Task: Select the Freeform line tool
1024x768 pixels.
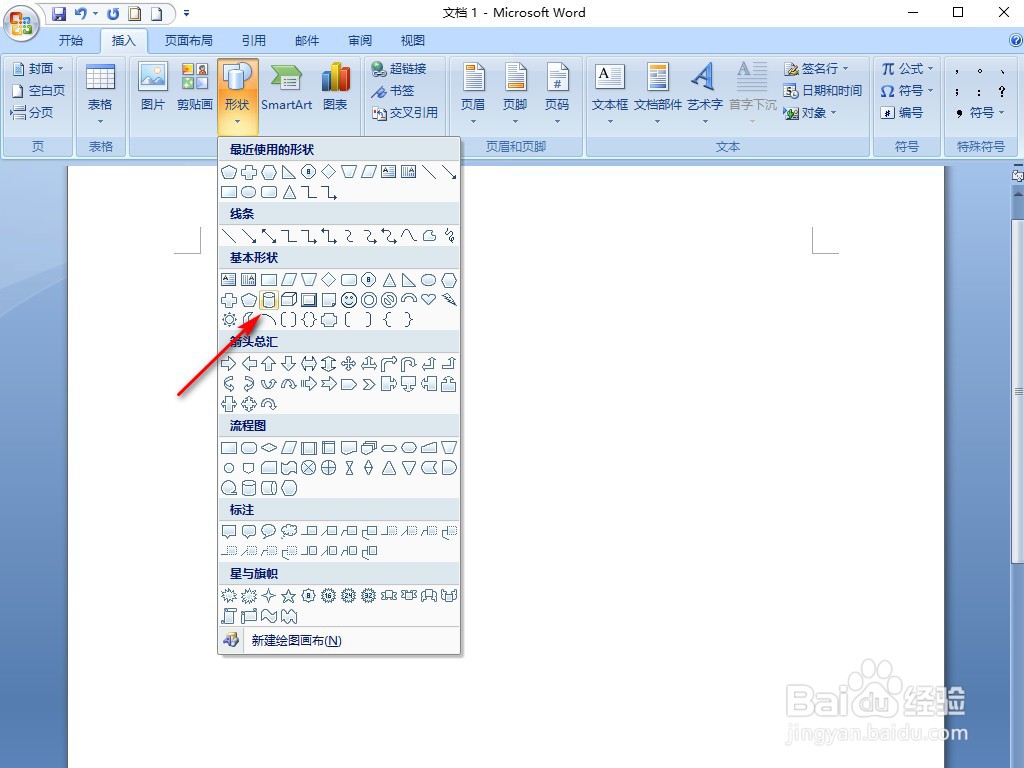Action: coord(428,236)
